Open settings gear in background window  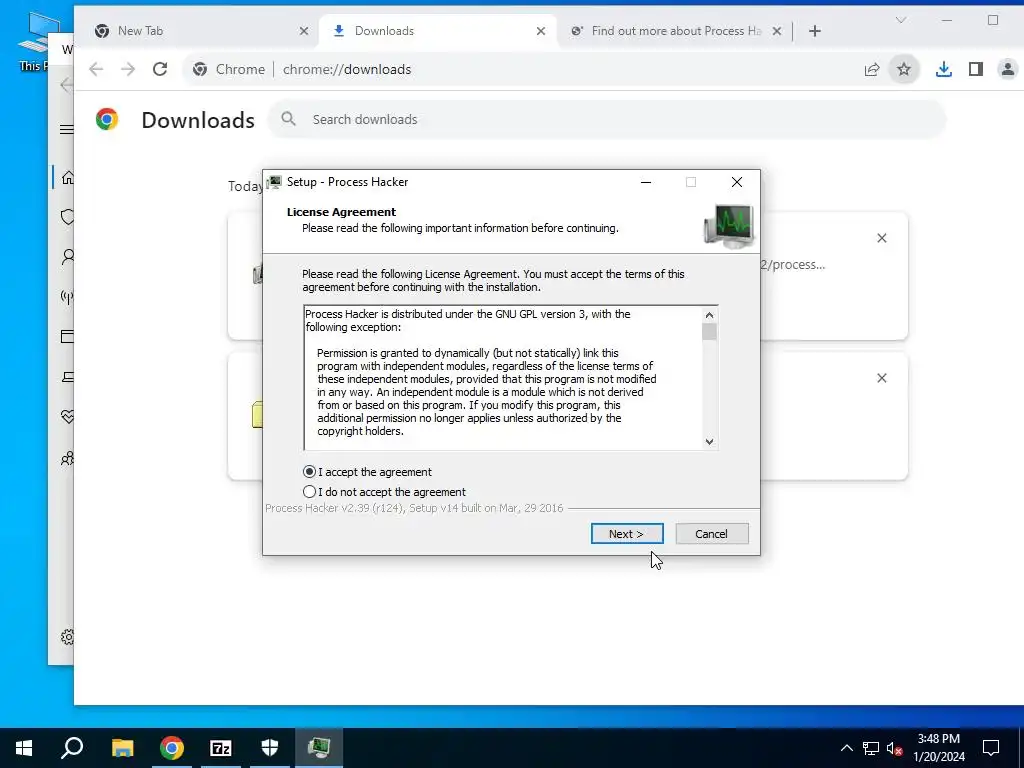coord(67,637)
